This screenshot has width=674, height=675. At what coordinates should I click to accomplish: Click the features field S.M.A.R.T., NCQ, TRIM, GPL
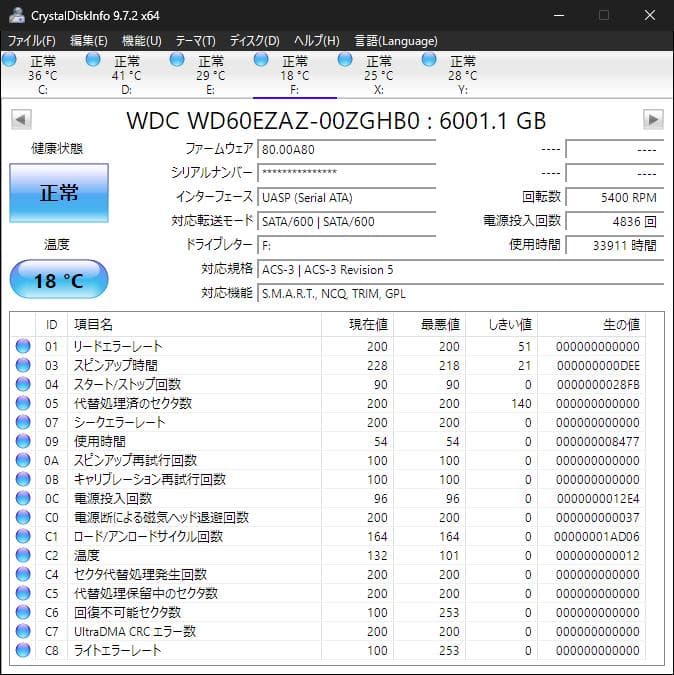pos(461,294)
